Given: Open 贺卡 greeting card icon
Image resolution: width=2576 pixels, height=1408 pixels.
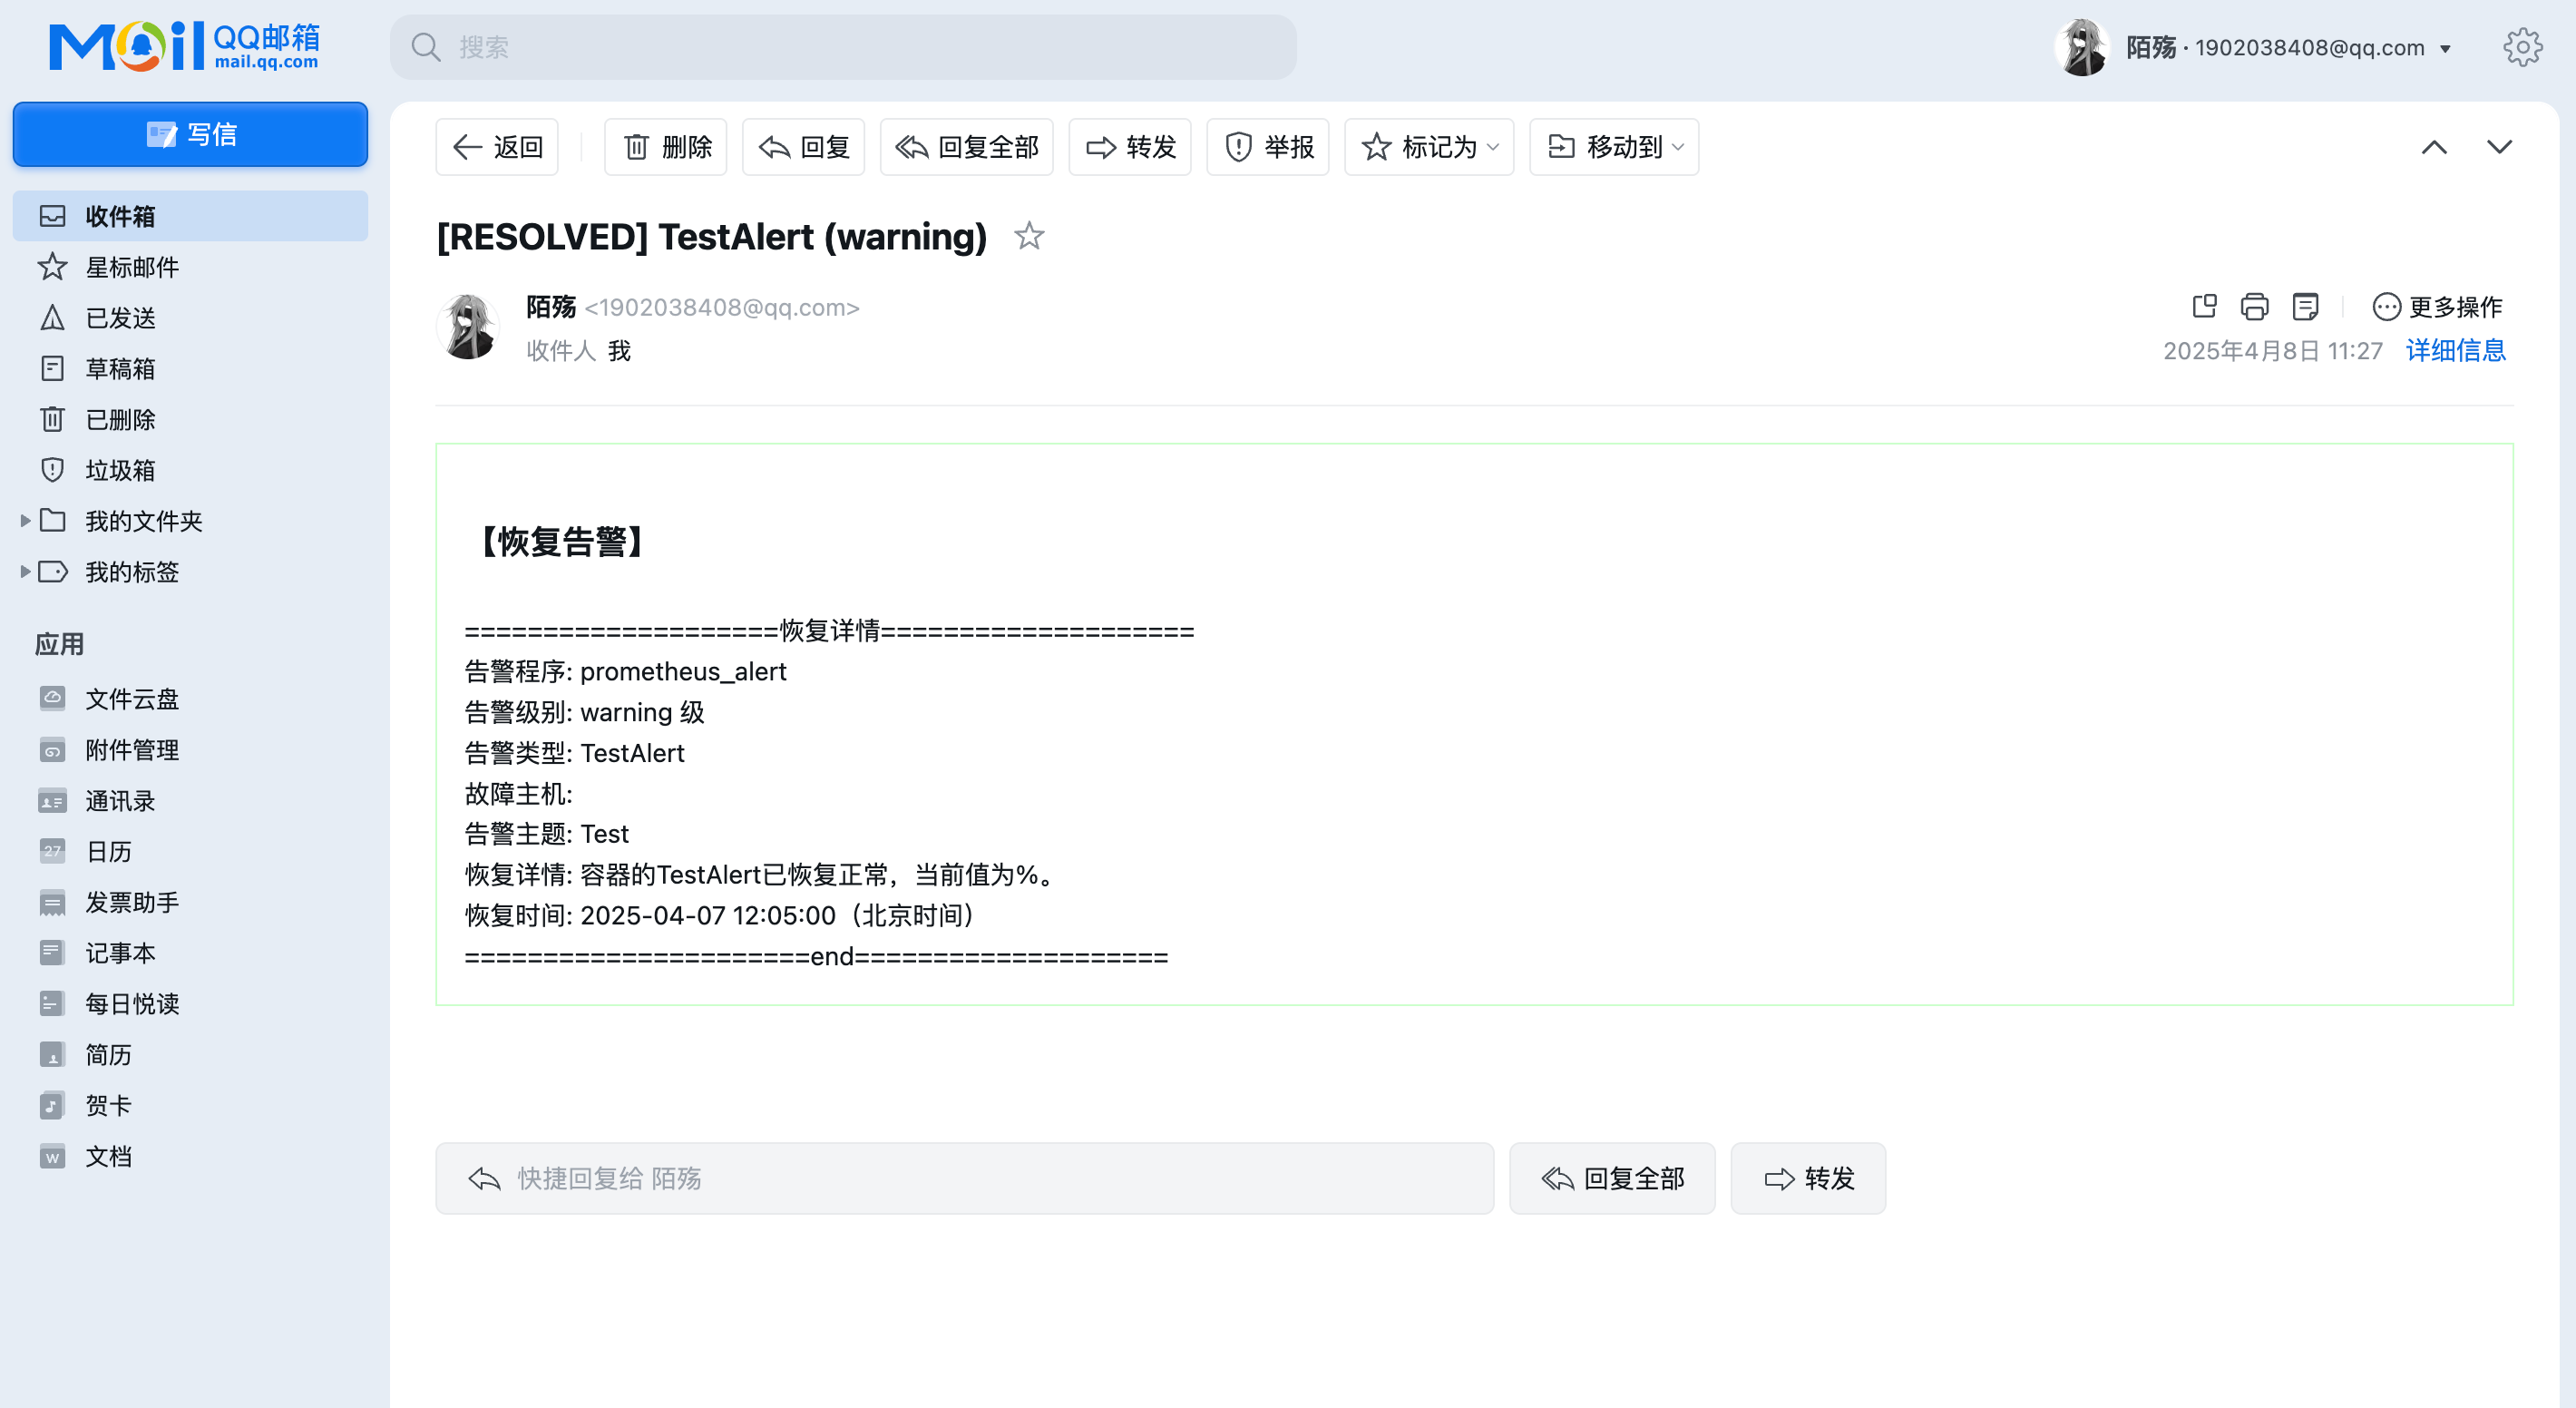Looking at the screenshot, I should click(52, 1105).
